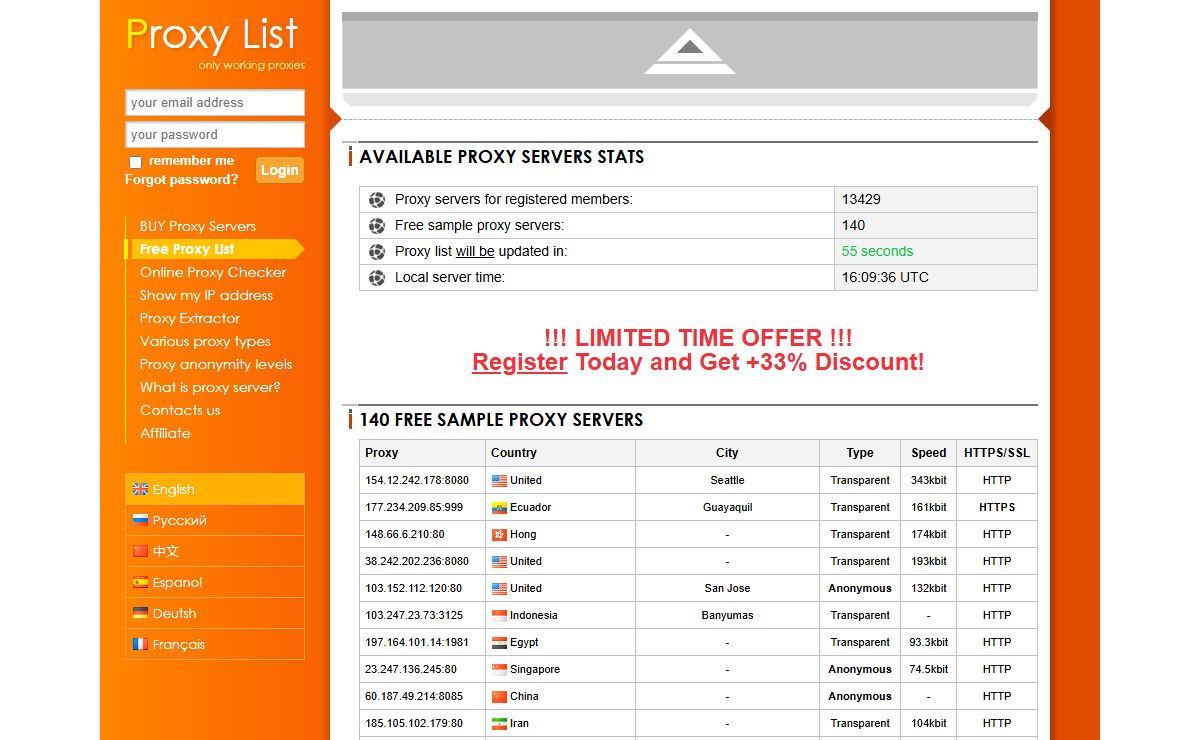Click the Register link in the offer
The height and width of the screenshot is (740, 1200).
(x=519, y=362)
